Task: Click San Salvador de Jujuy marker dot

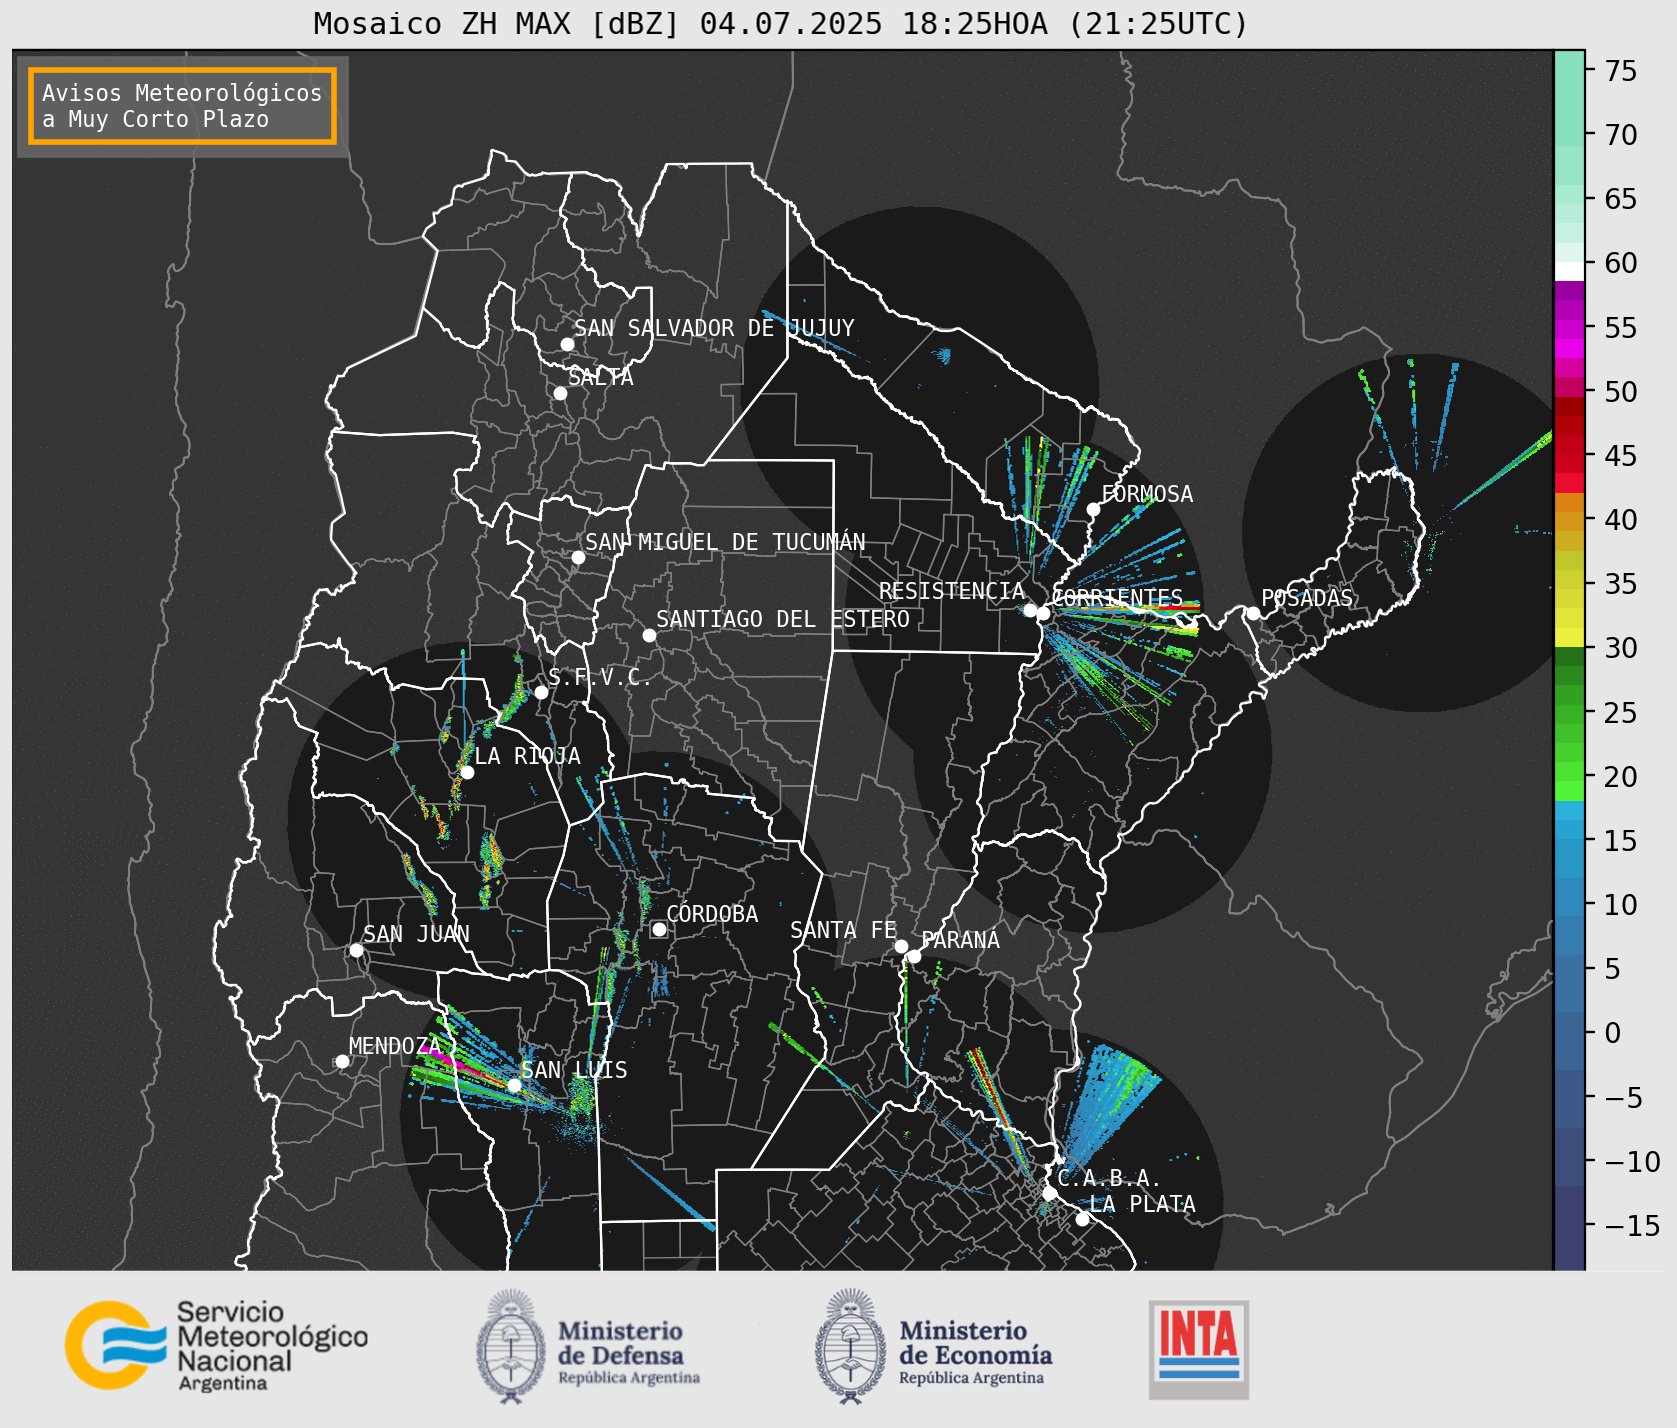Action: (567, 344)
